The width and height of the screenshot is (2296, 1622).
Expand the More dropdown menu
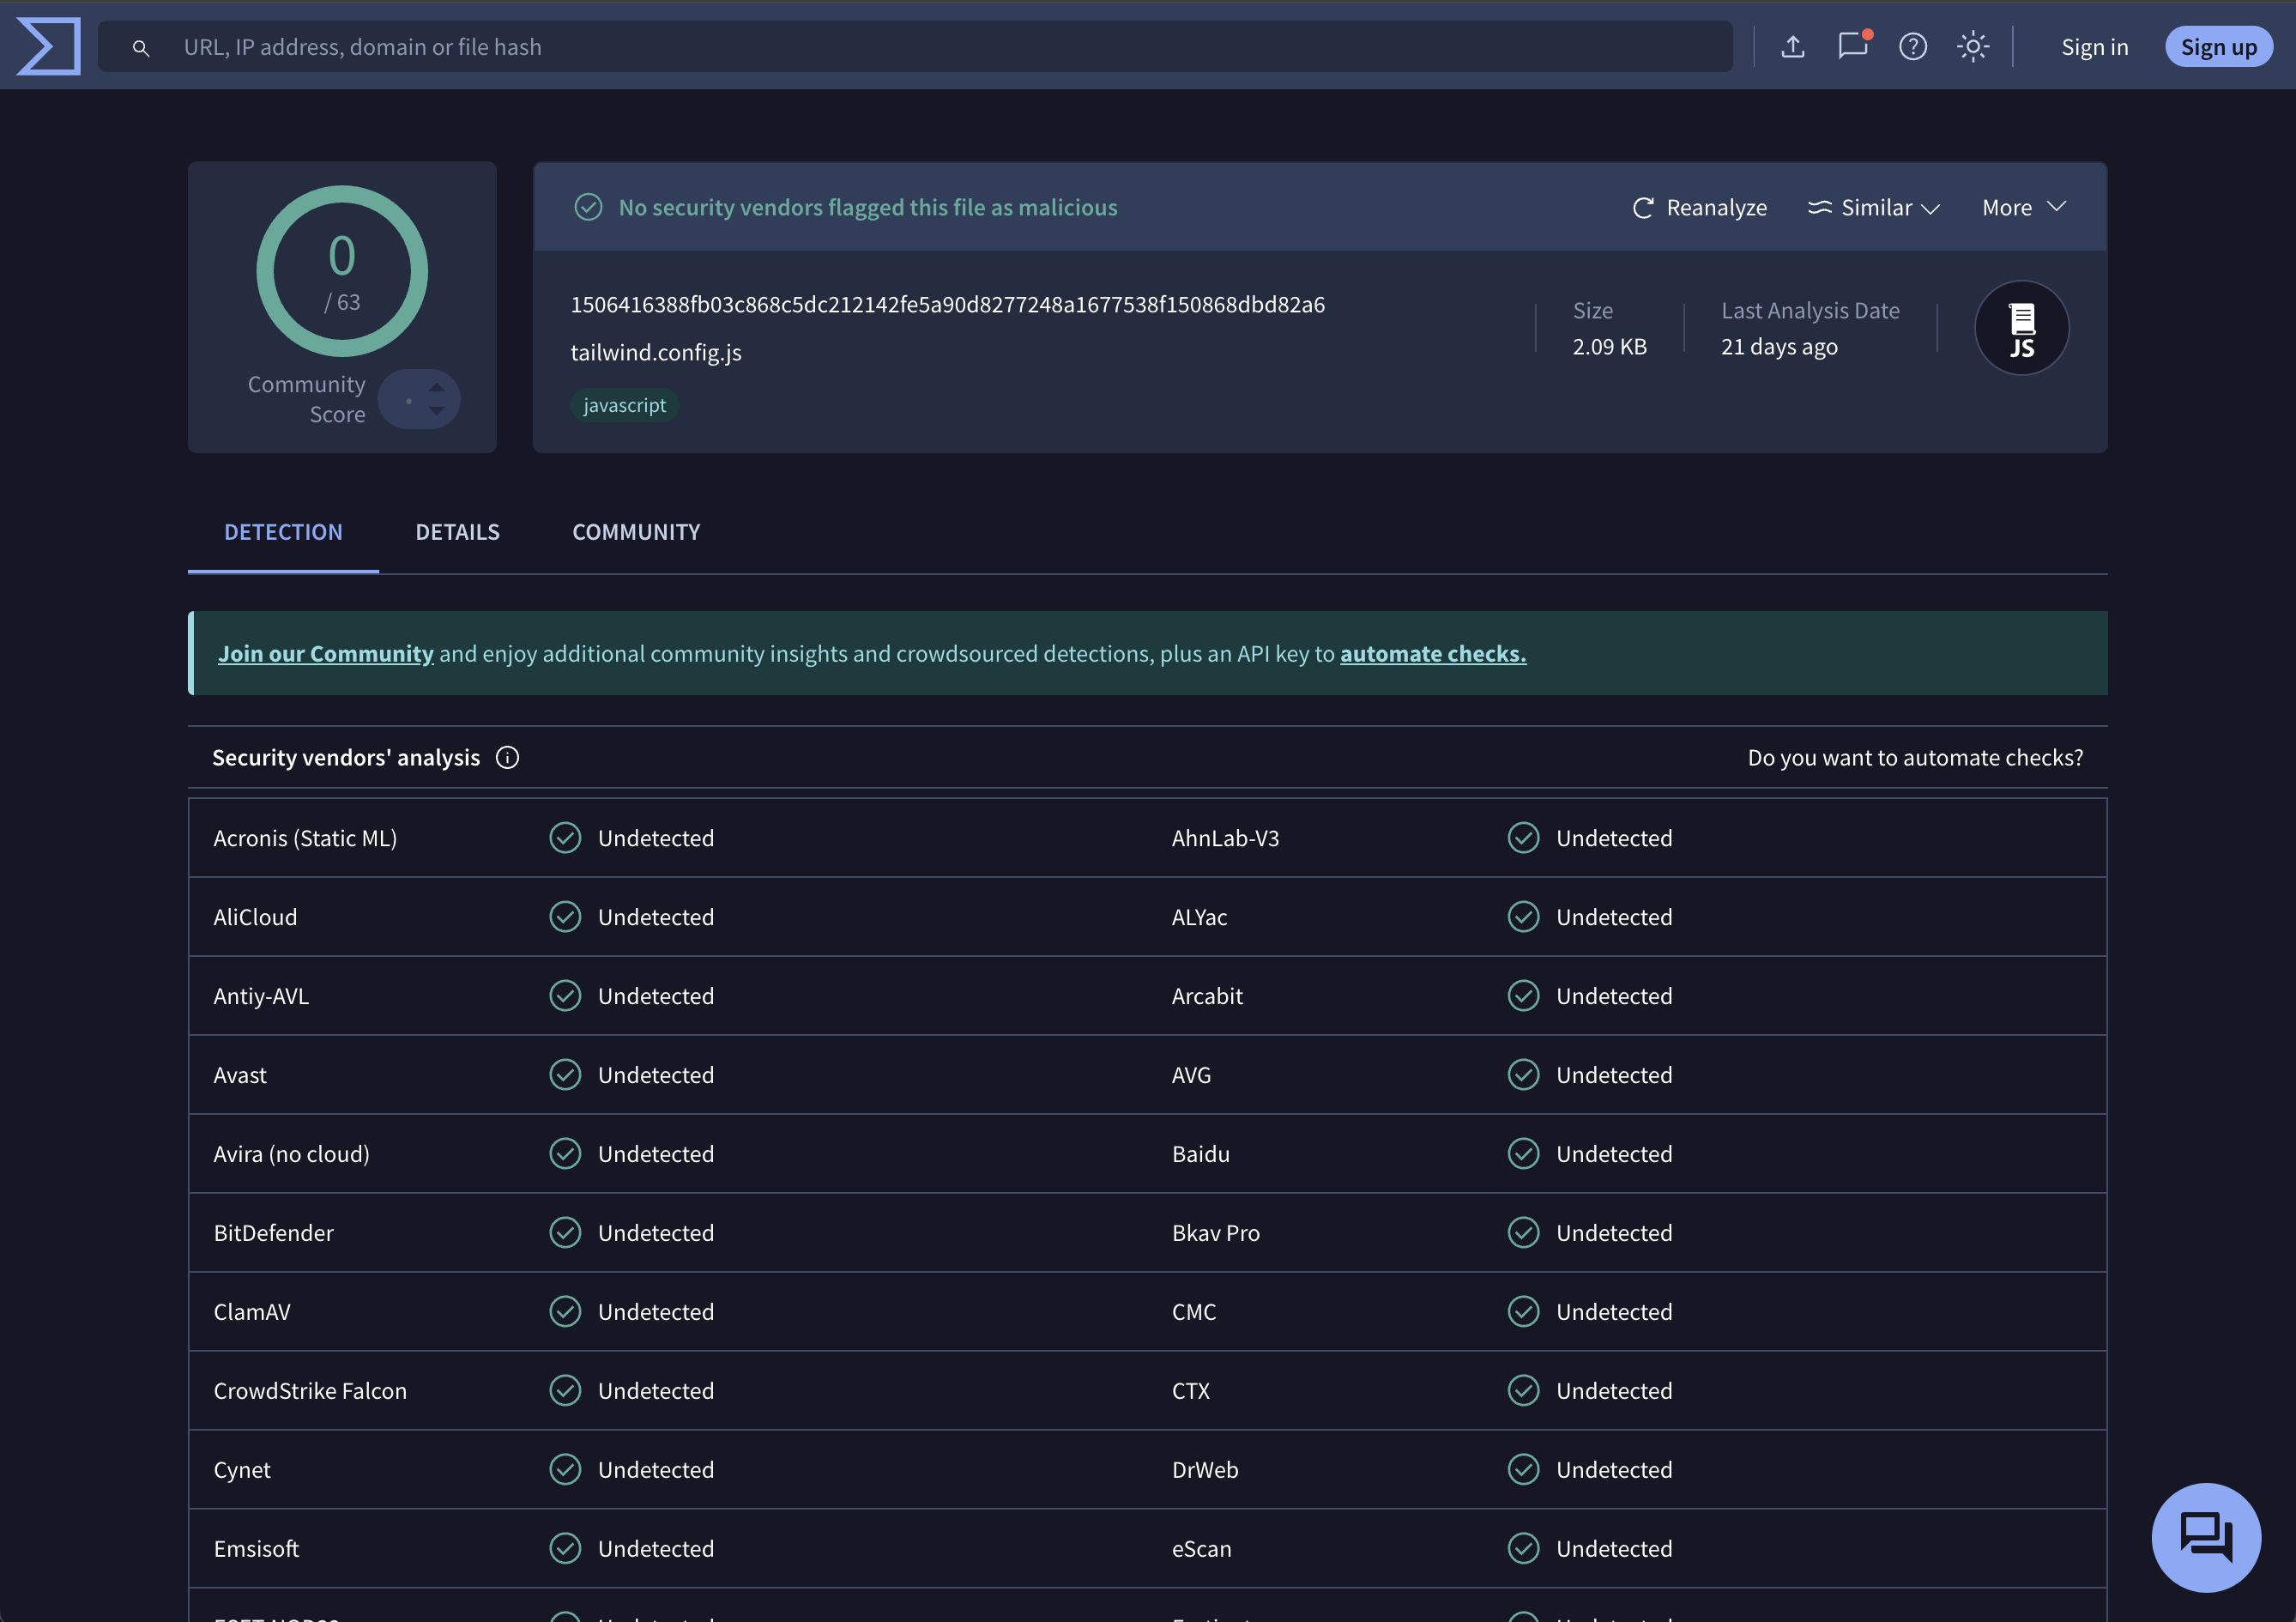click(2023, 208)
